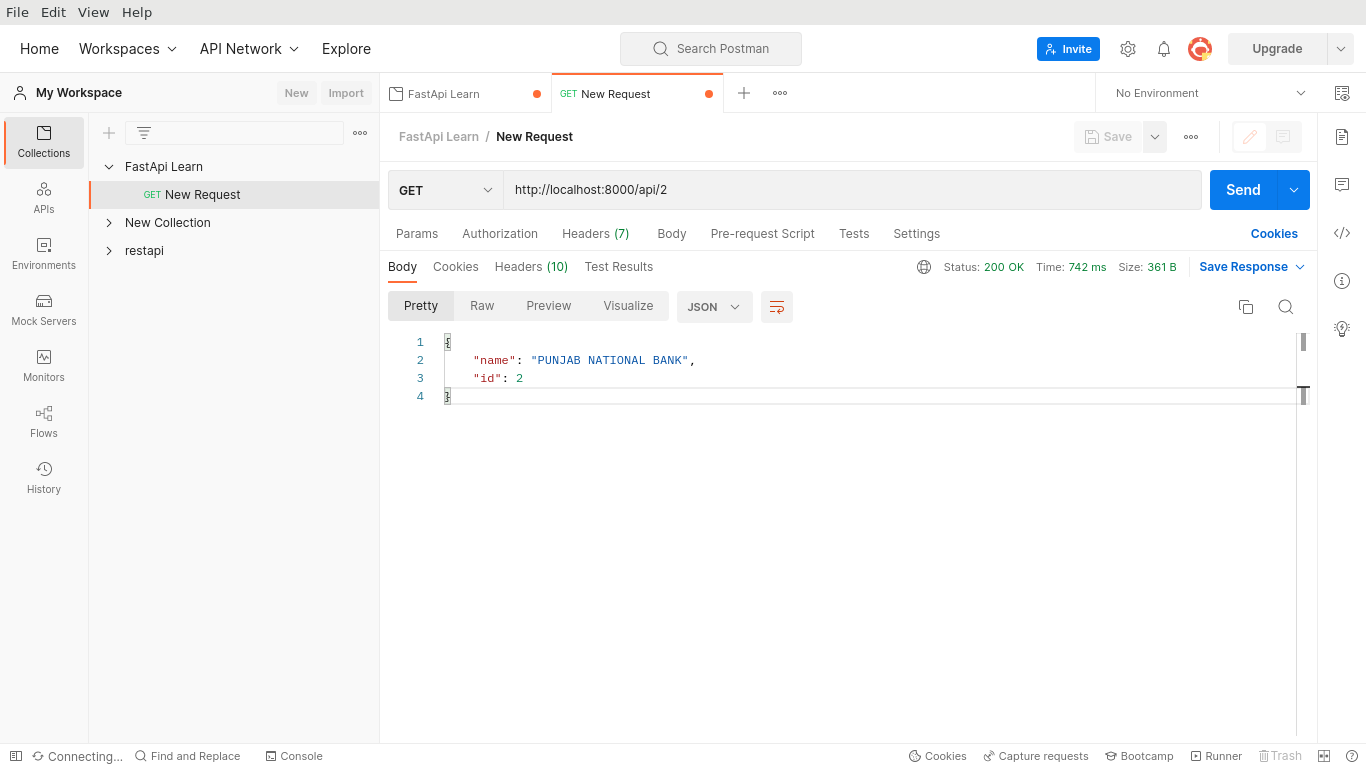Click the plus icon to create new collection
The width and height of the screenshot is (1366, 768).
click(x=109, y=133)
